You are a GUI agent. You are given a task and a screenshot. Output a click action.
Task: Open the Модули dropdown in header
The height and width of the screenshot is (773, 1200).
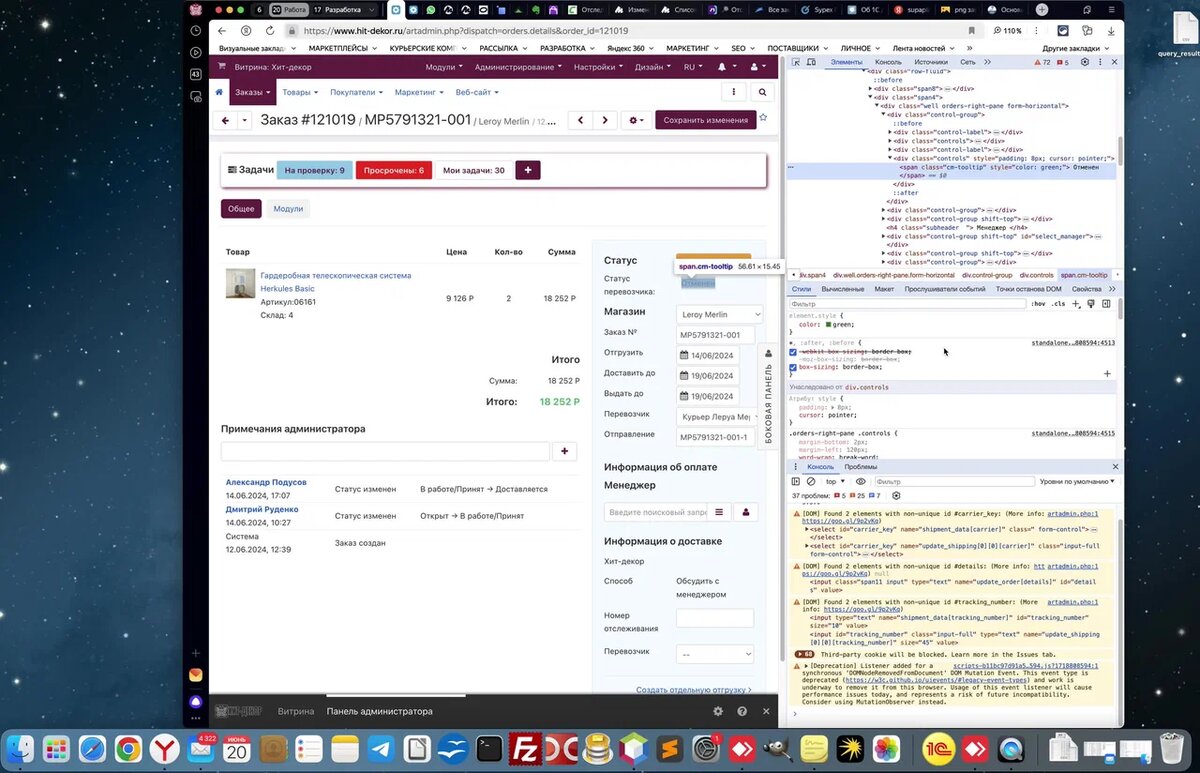point(443,67)
